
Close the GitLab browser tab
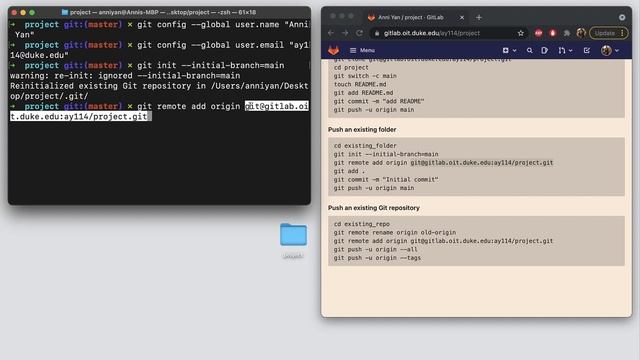[x=462, y=18]
